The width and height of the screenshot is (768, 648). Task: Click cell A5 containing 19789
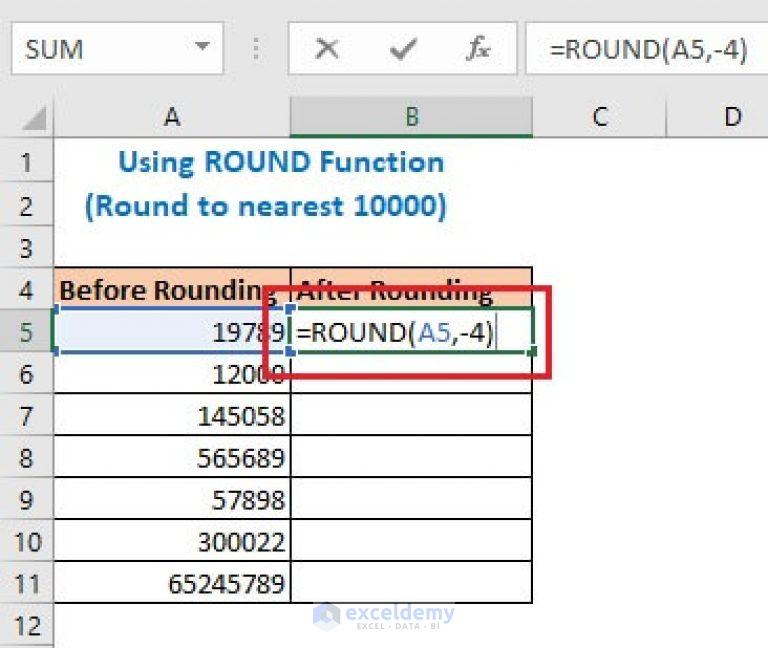pyautogui.click(x=172, y=331)
